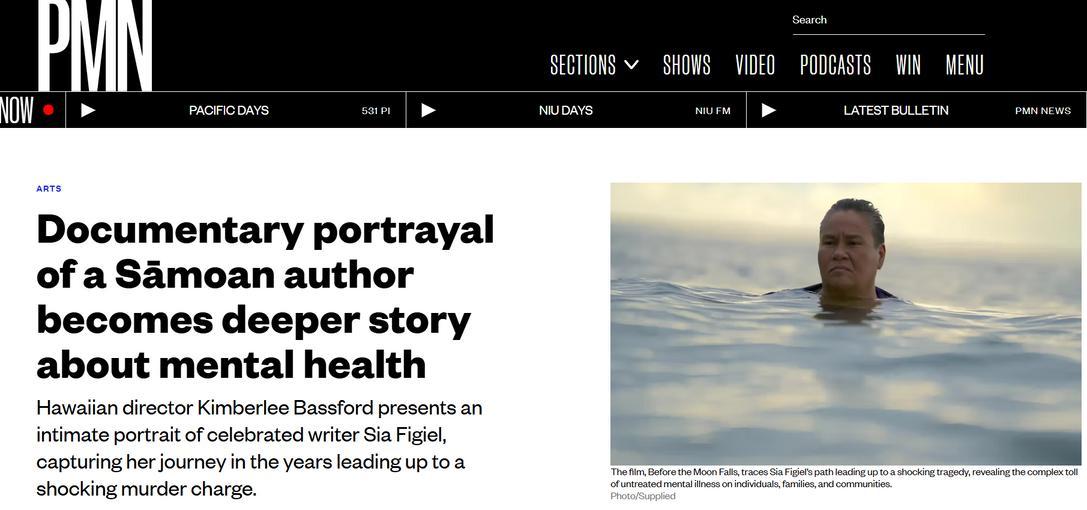Click the Now live label
The width and height of the screenshot is (1087, 510).
click(x=17, y=110)
